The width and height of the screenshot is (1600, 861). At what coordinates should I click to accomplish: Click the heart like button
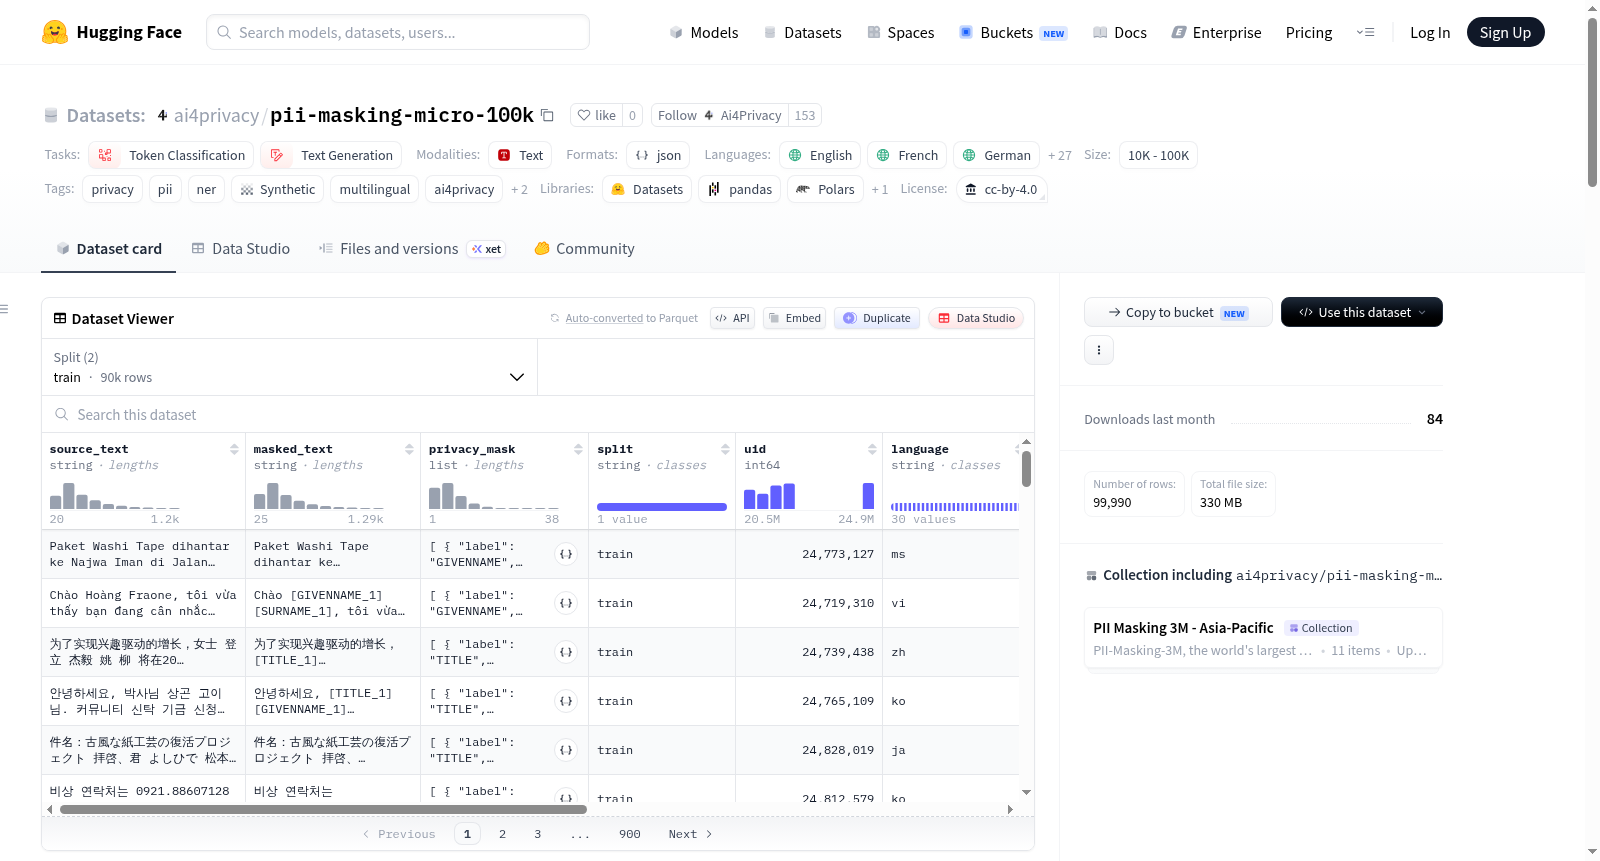(x=596, y=115)
